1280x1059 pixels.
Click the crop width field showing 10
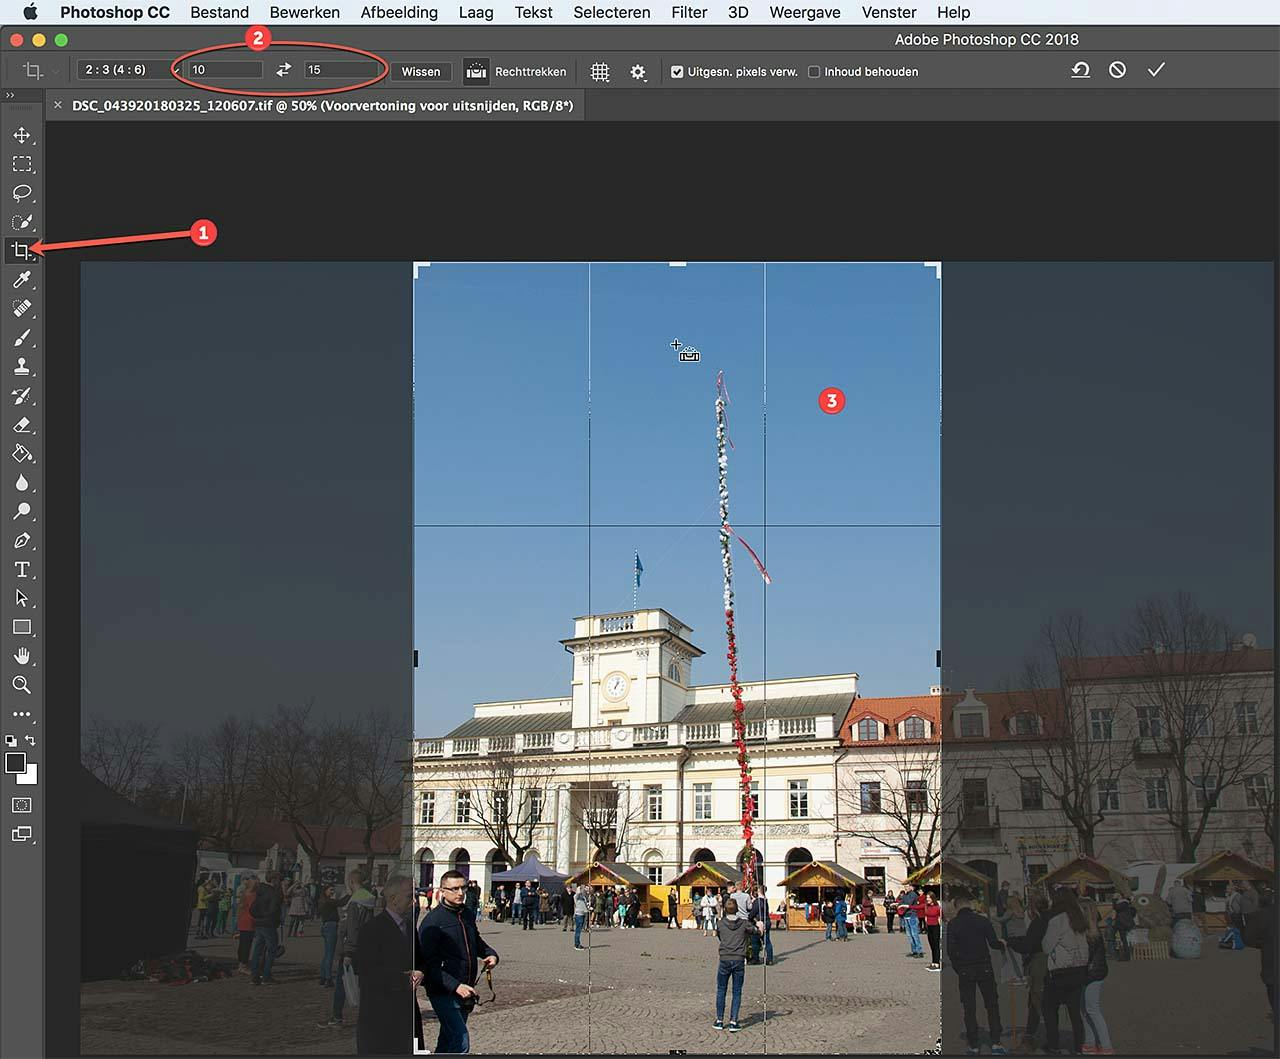pyautogui.click(x=226, y=70)
